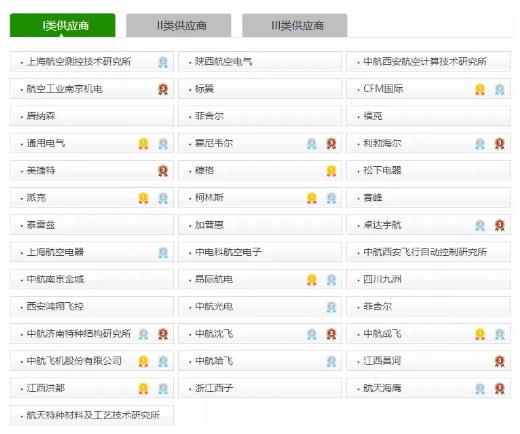Select the I类供应商 tab
520x434 pixels.
[63, 25]
